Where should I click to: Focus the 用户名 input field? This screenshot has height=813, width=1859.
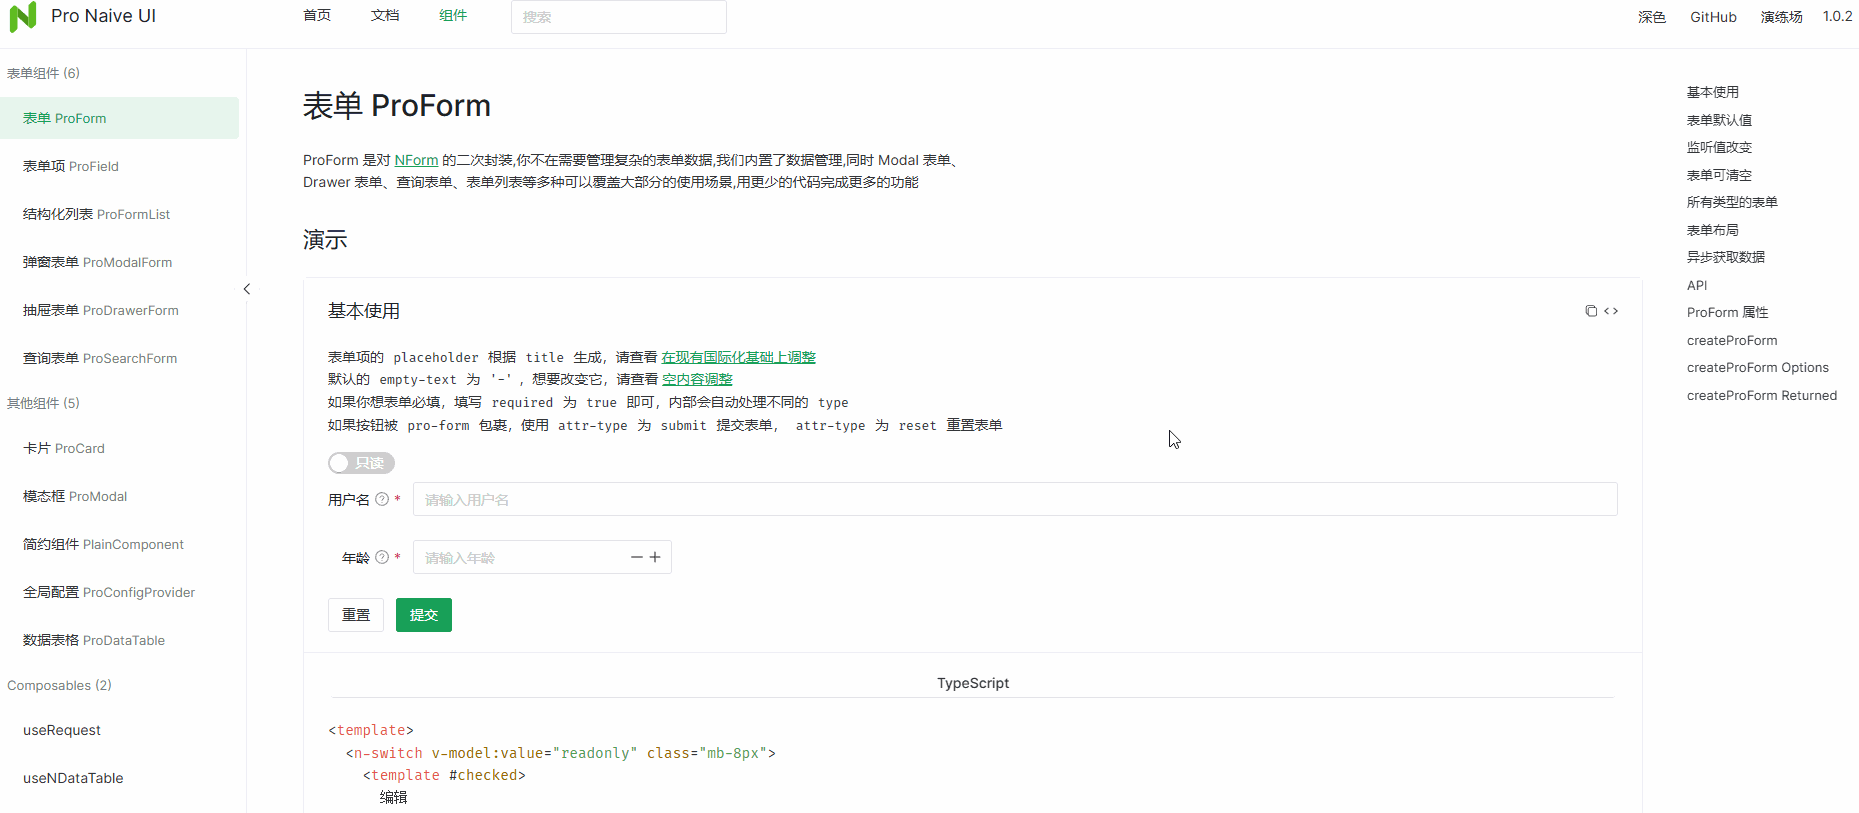(x=1015, y=499)
